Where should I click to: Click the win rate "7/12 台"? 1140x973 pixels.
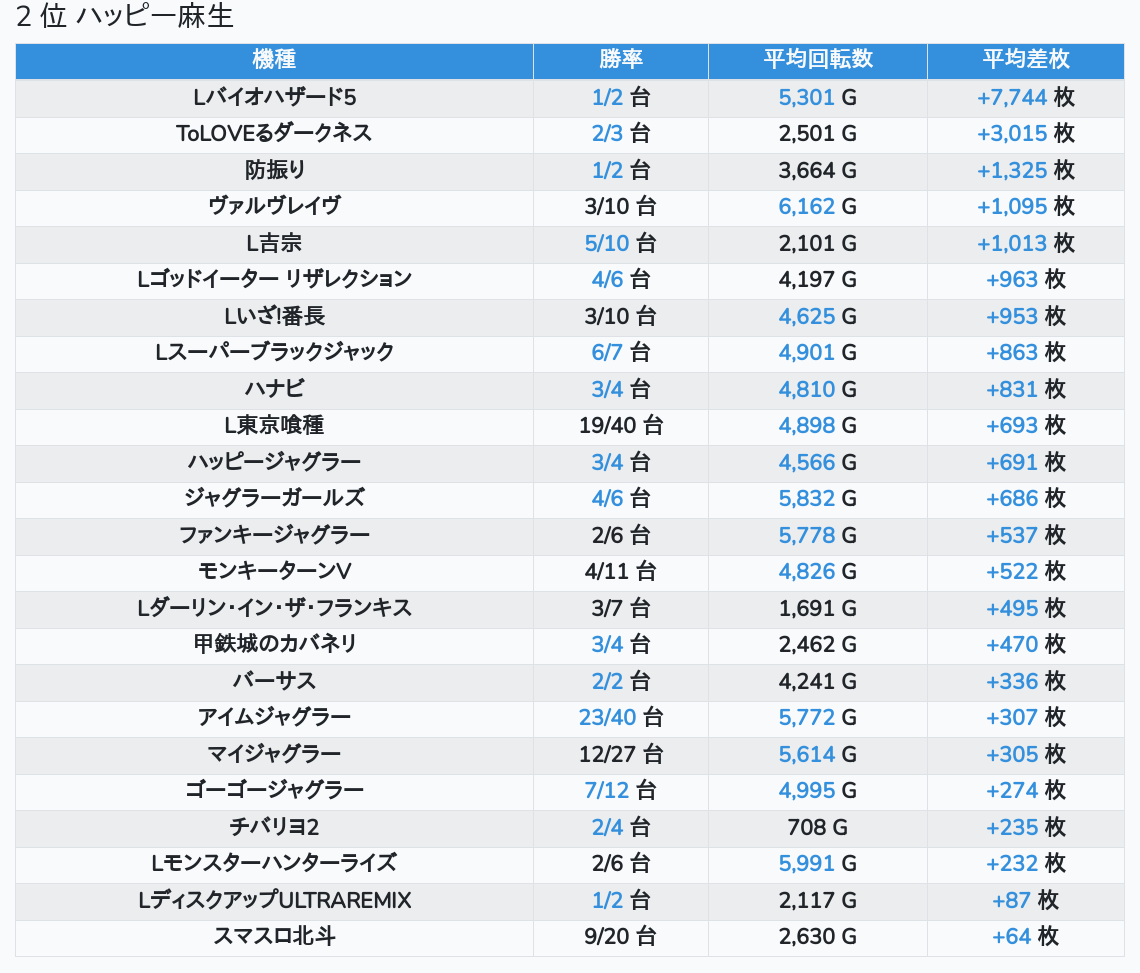click(x=621, y=790)
